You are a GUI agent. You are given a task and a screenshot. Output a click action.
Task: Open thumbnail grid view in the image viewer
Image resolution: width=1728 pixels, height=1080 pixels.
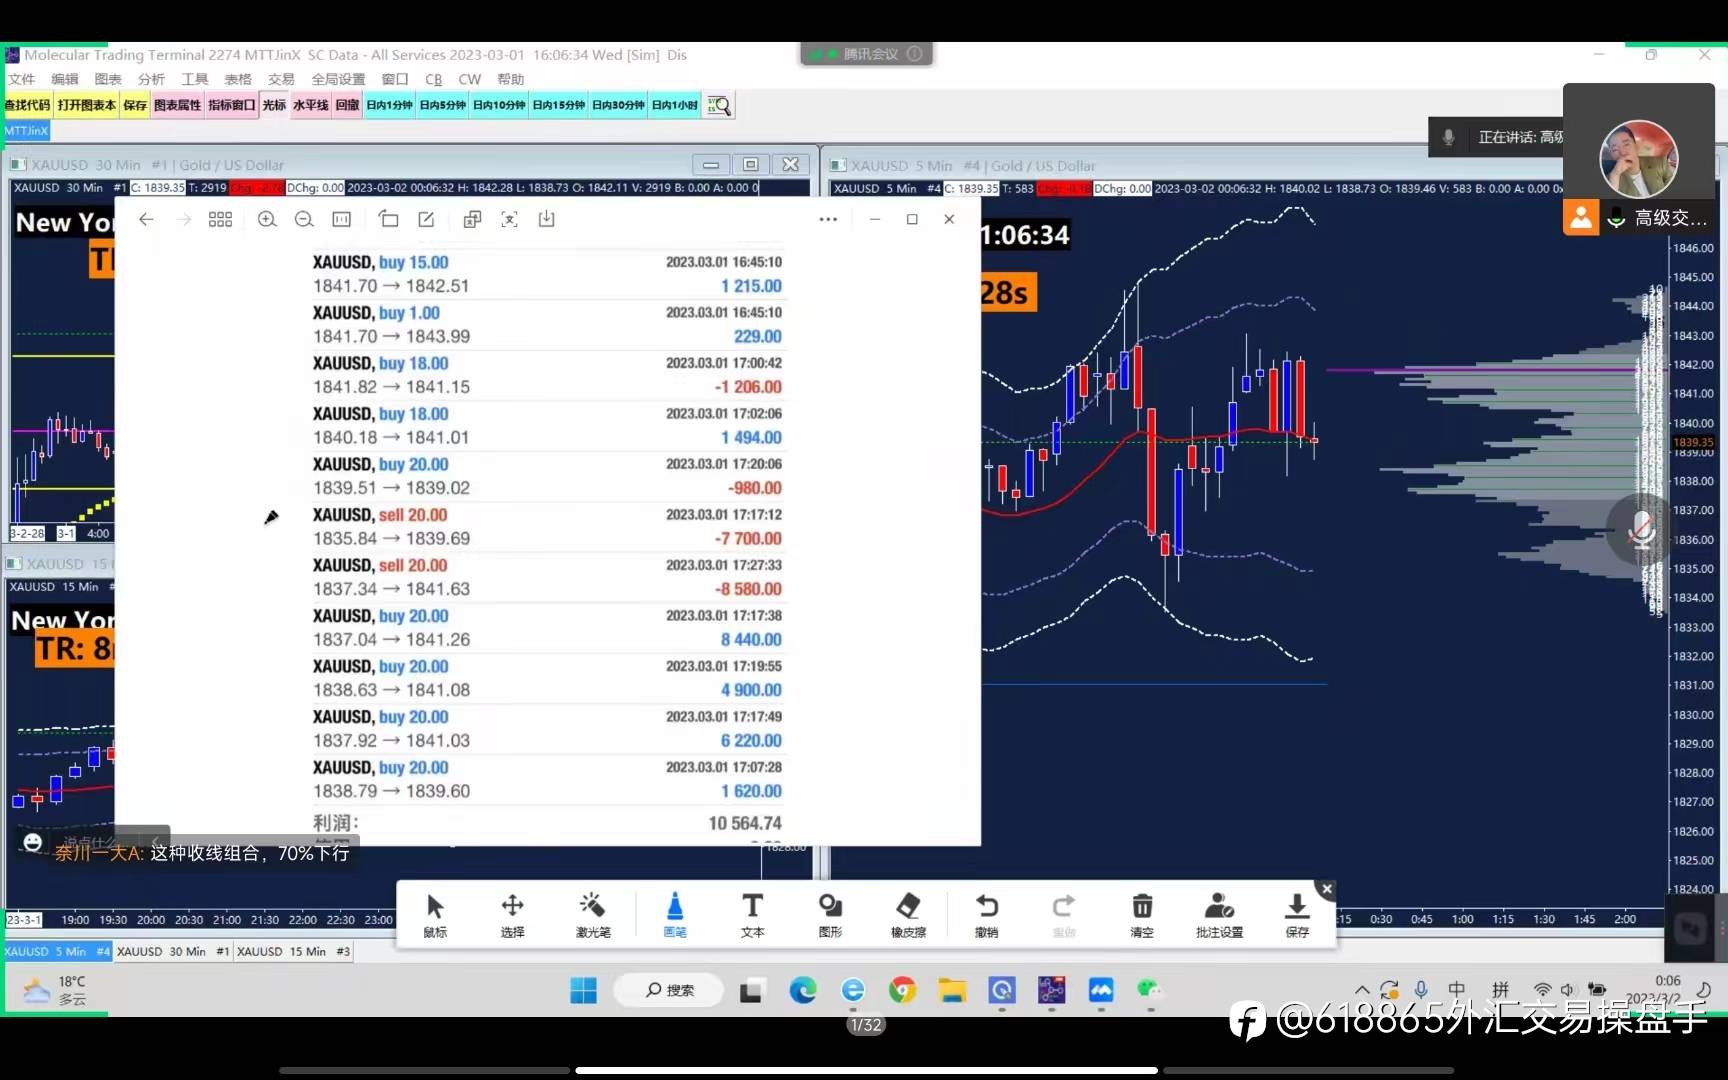pyautogui.click(x=220, y=219)
